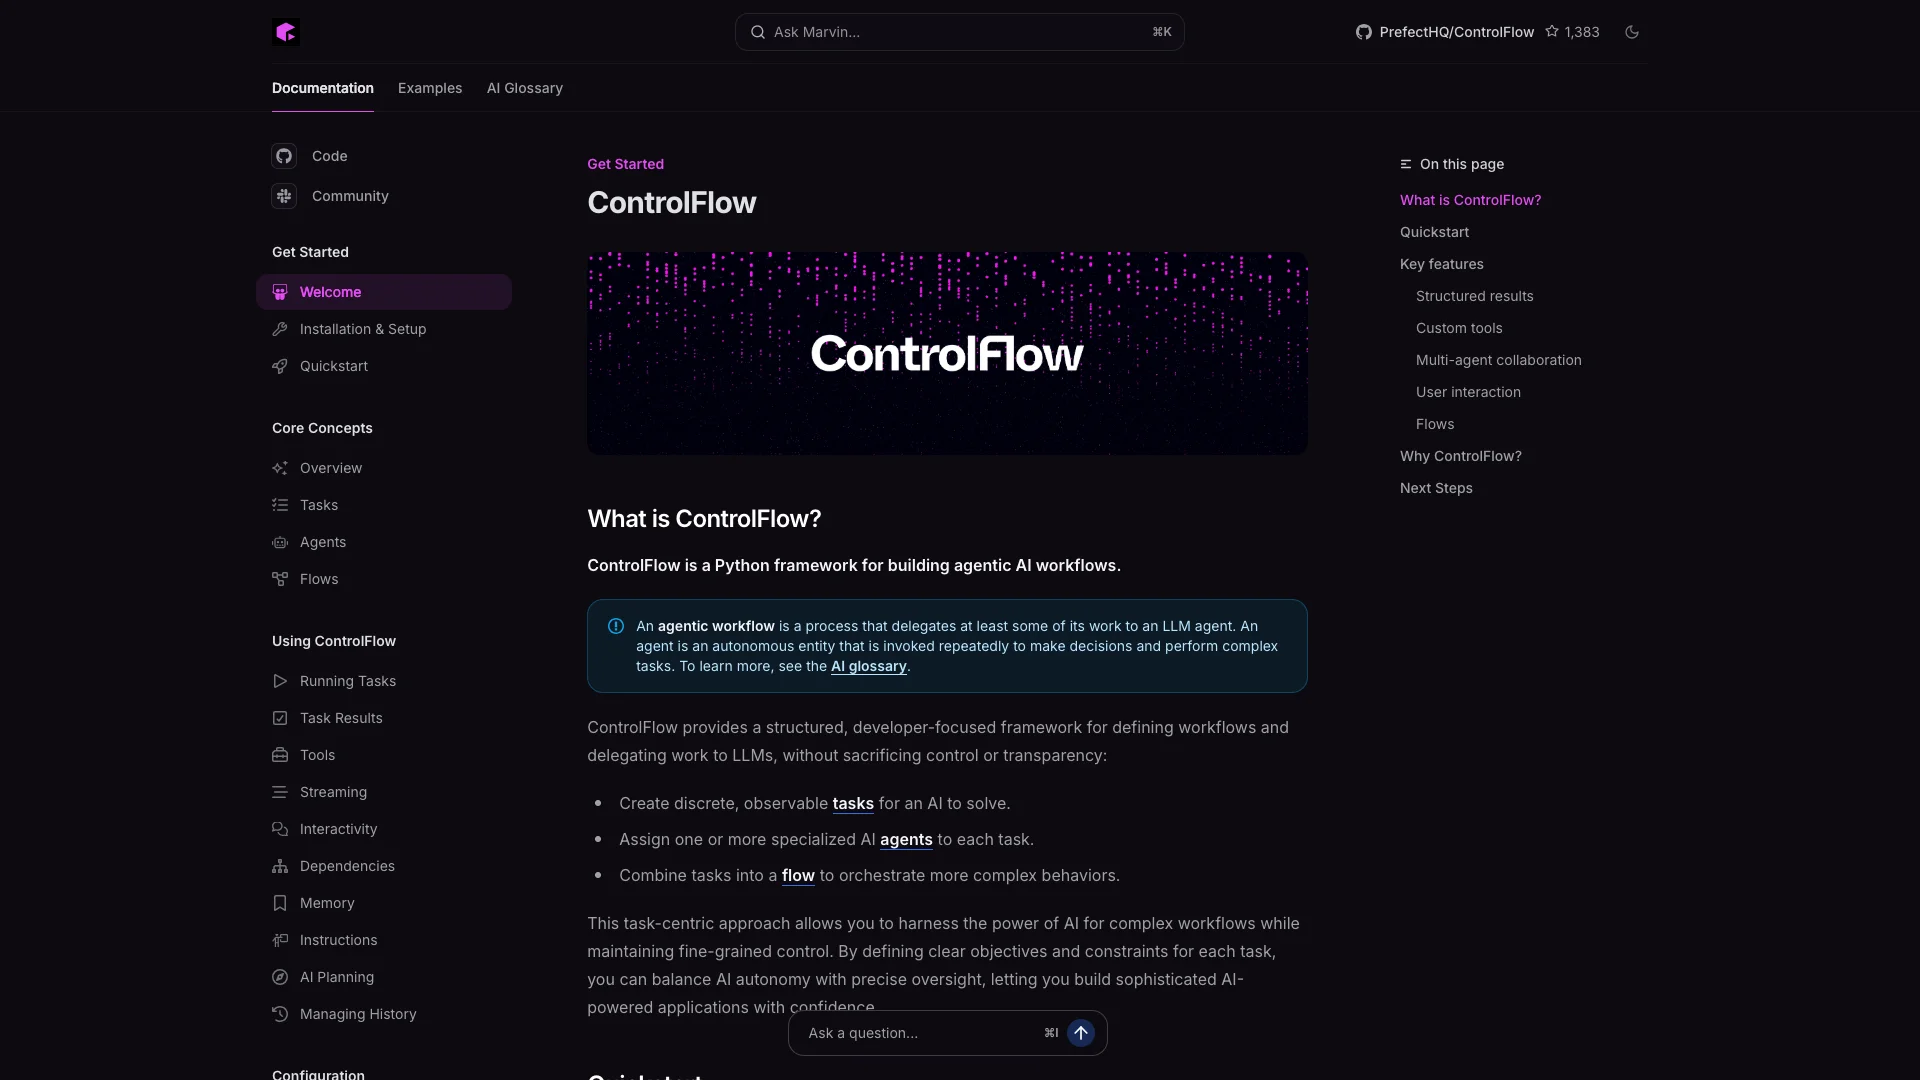
Task: Expand the Configuration section
Action: [317, 1073]
